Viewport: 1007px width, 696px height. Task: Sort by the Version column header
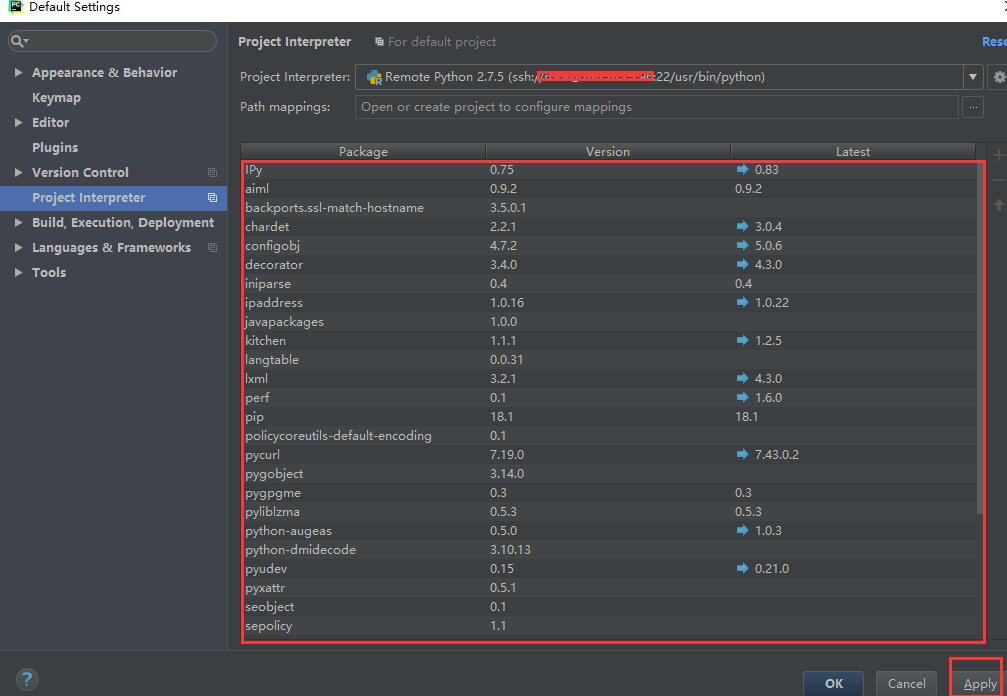pyautogui.click(x=608, y=152)
